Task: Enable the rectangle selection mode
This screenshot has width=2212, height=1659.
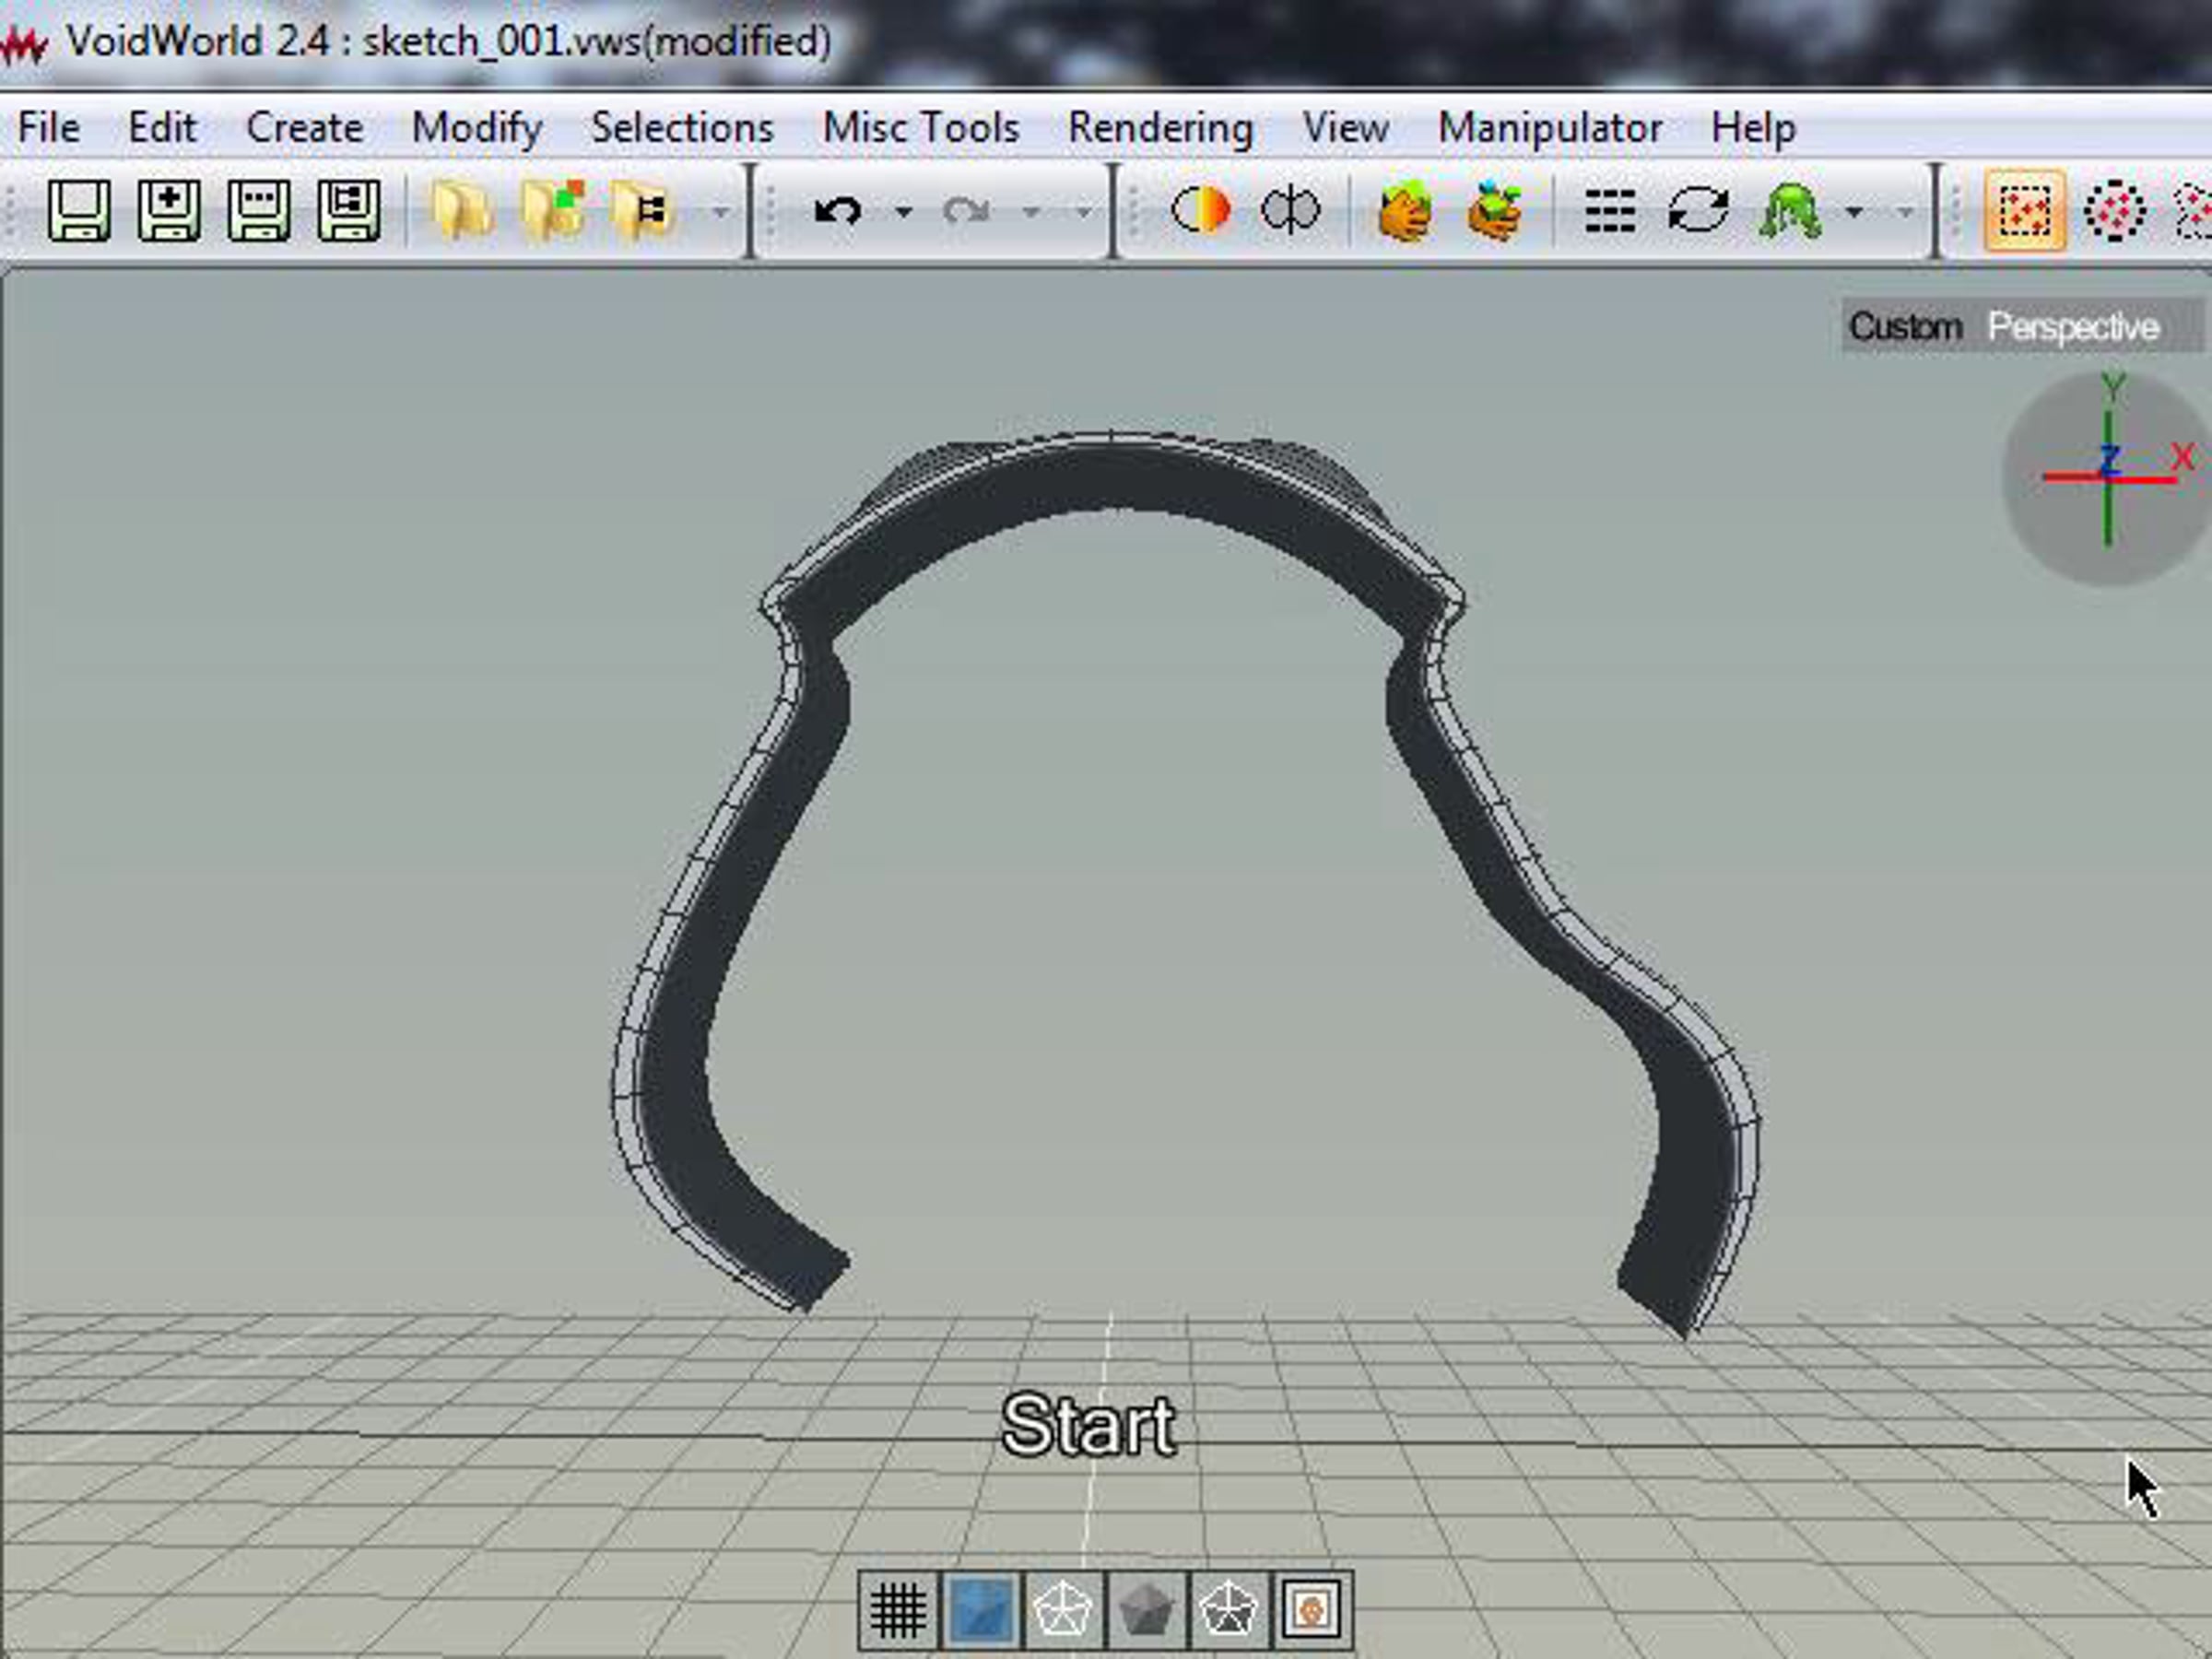Action: [x=2025, y=211]
